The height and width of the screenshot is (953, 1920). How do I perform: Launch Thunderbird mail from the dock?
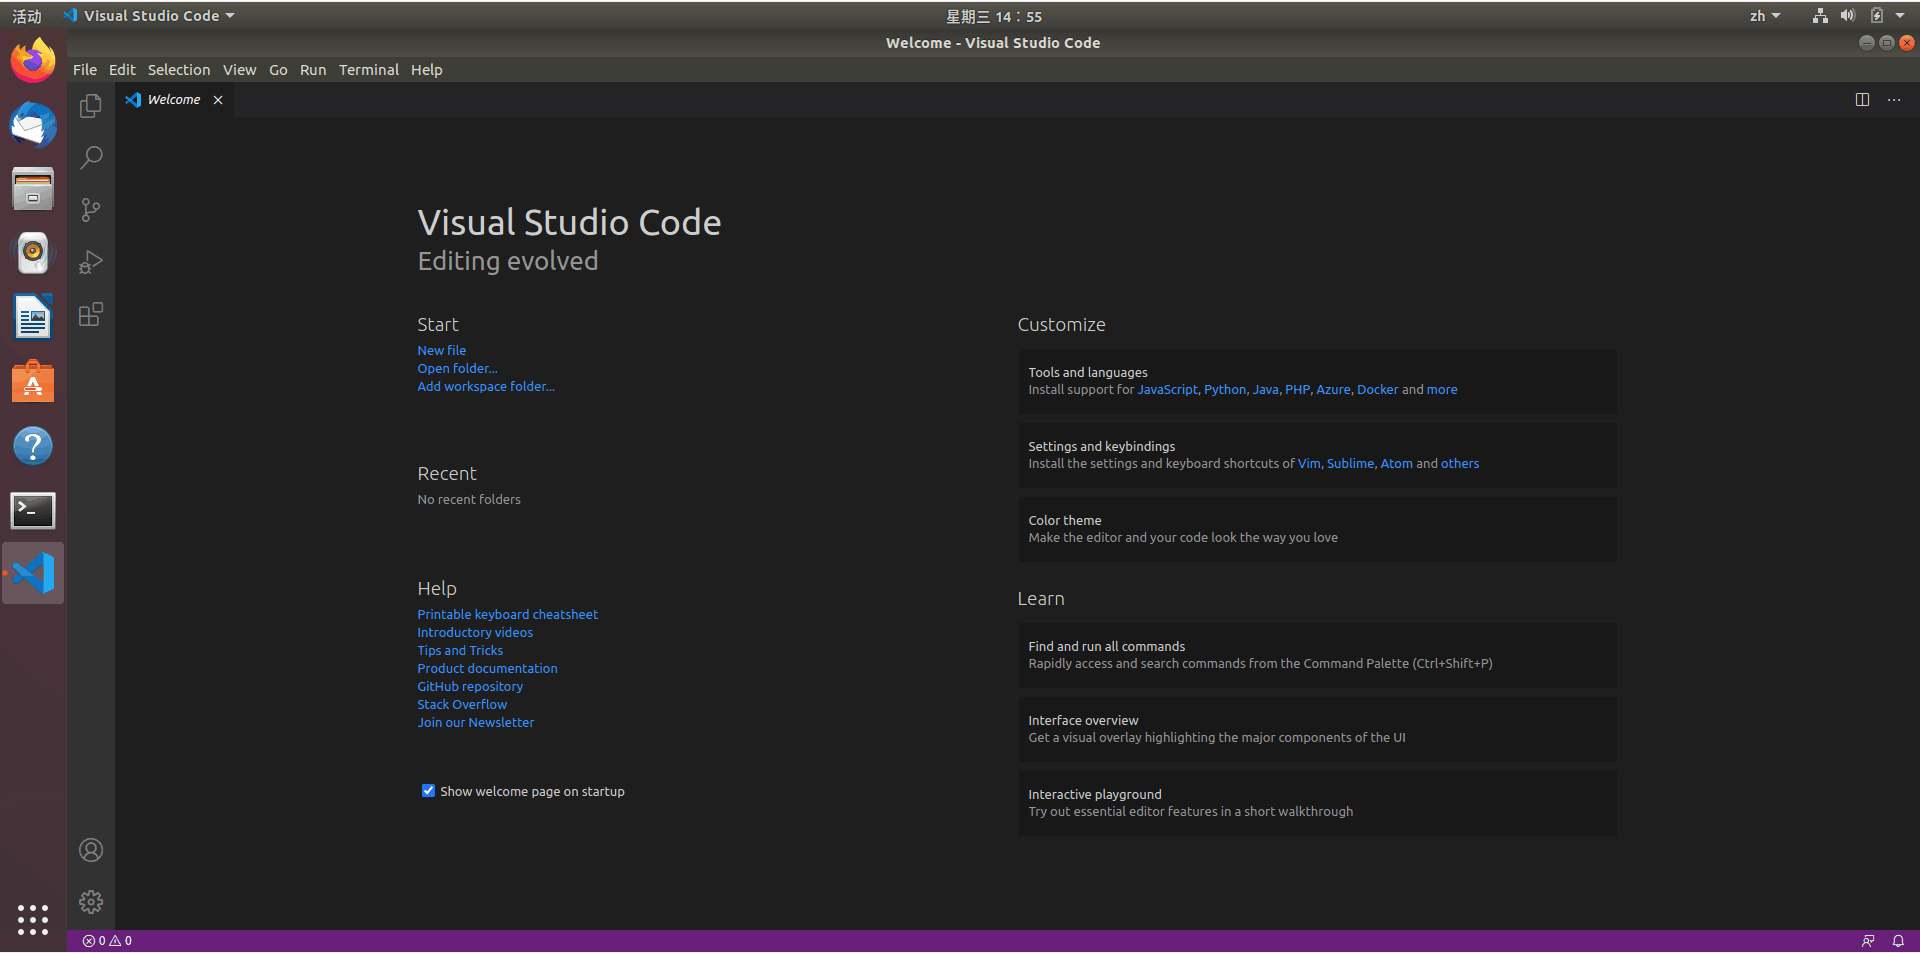pyautogui.click(x=33, y=126)
